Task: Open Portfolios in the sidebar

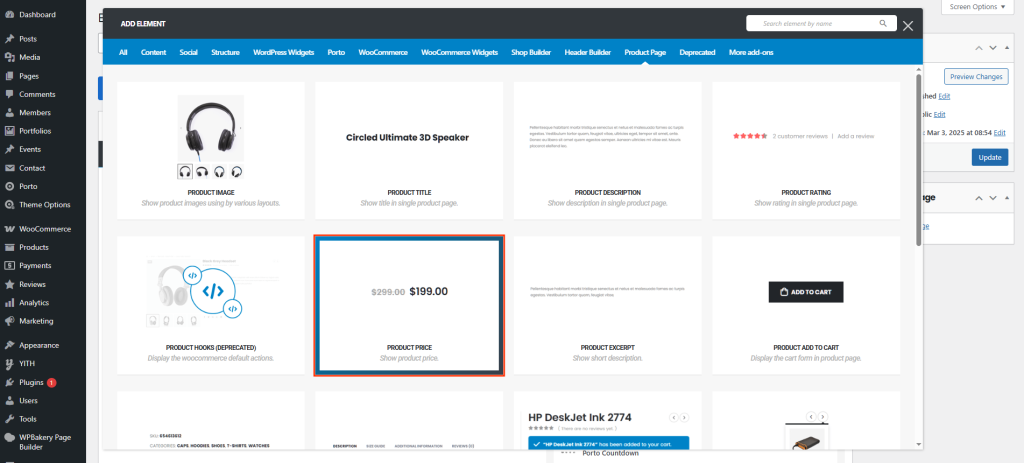Action: pos(35,130)
